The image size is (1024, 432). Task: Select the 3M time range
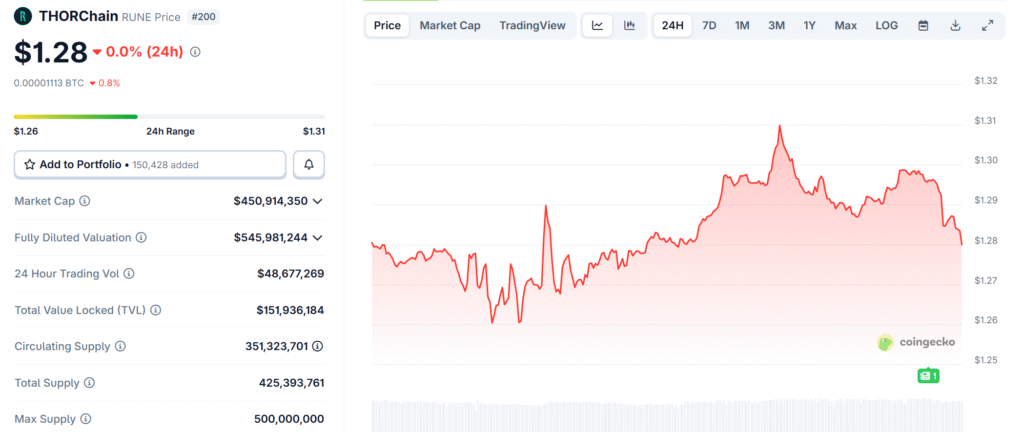(x=776, y=25)
